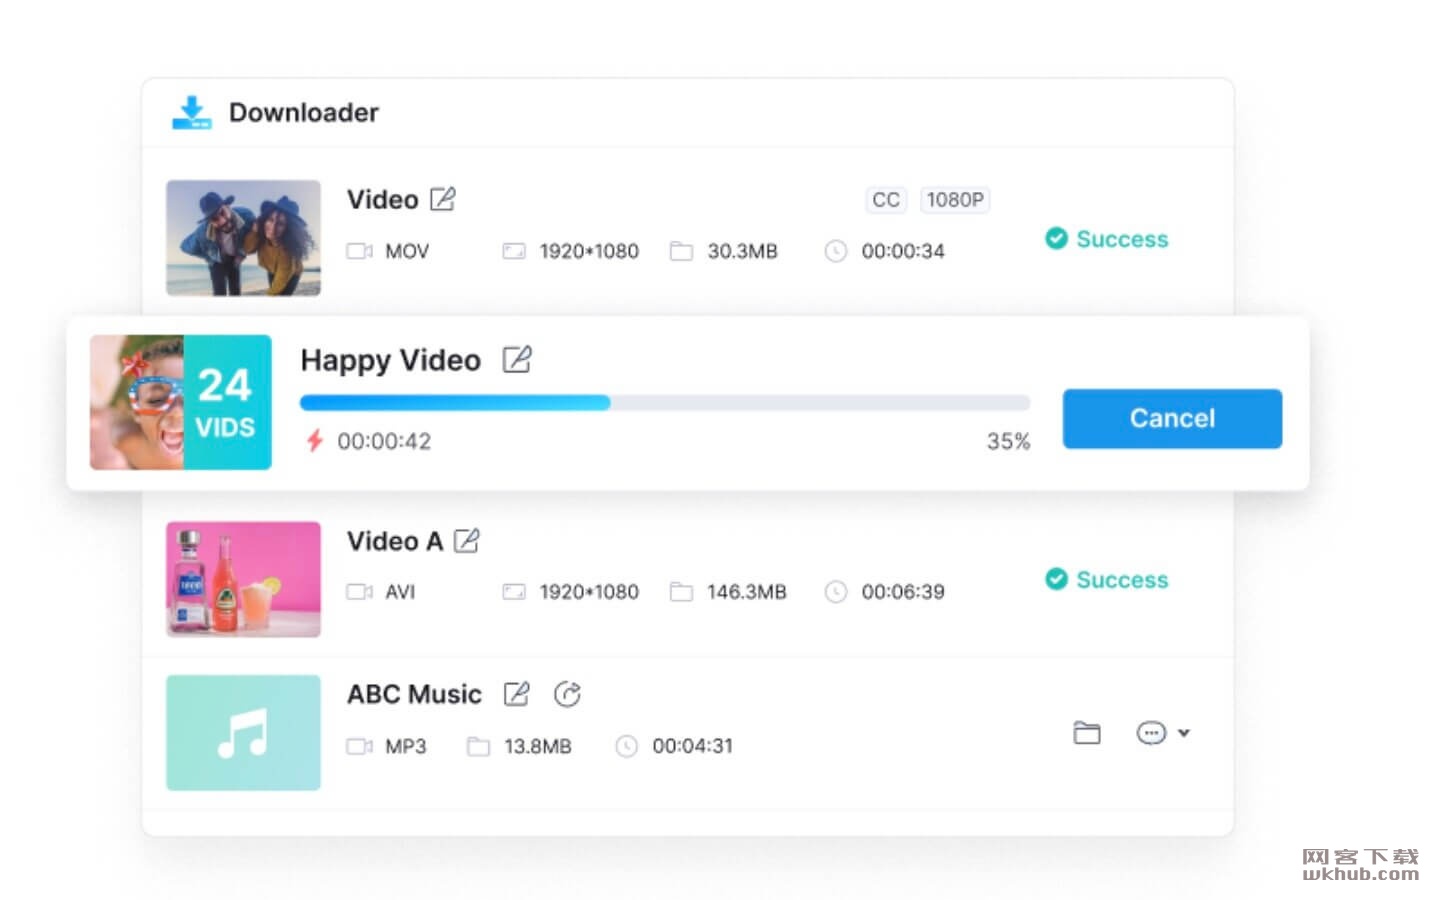
Task: Click the green checkmark icon on Video
Action: click(1056, 238)
